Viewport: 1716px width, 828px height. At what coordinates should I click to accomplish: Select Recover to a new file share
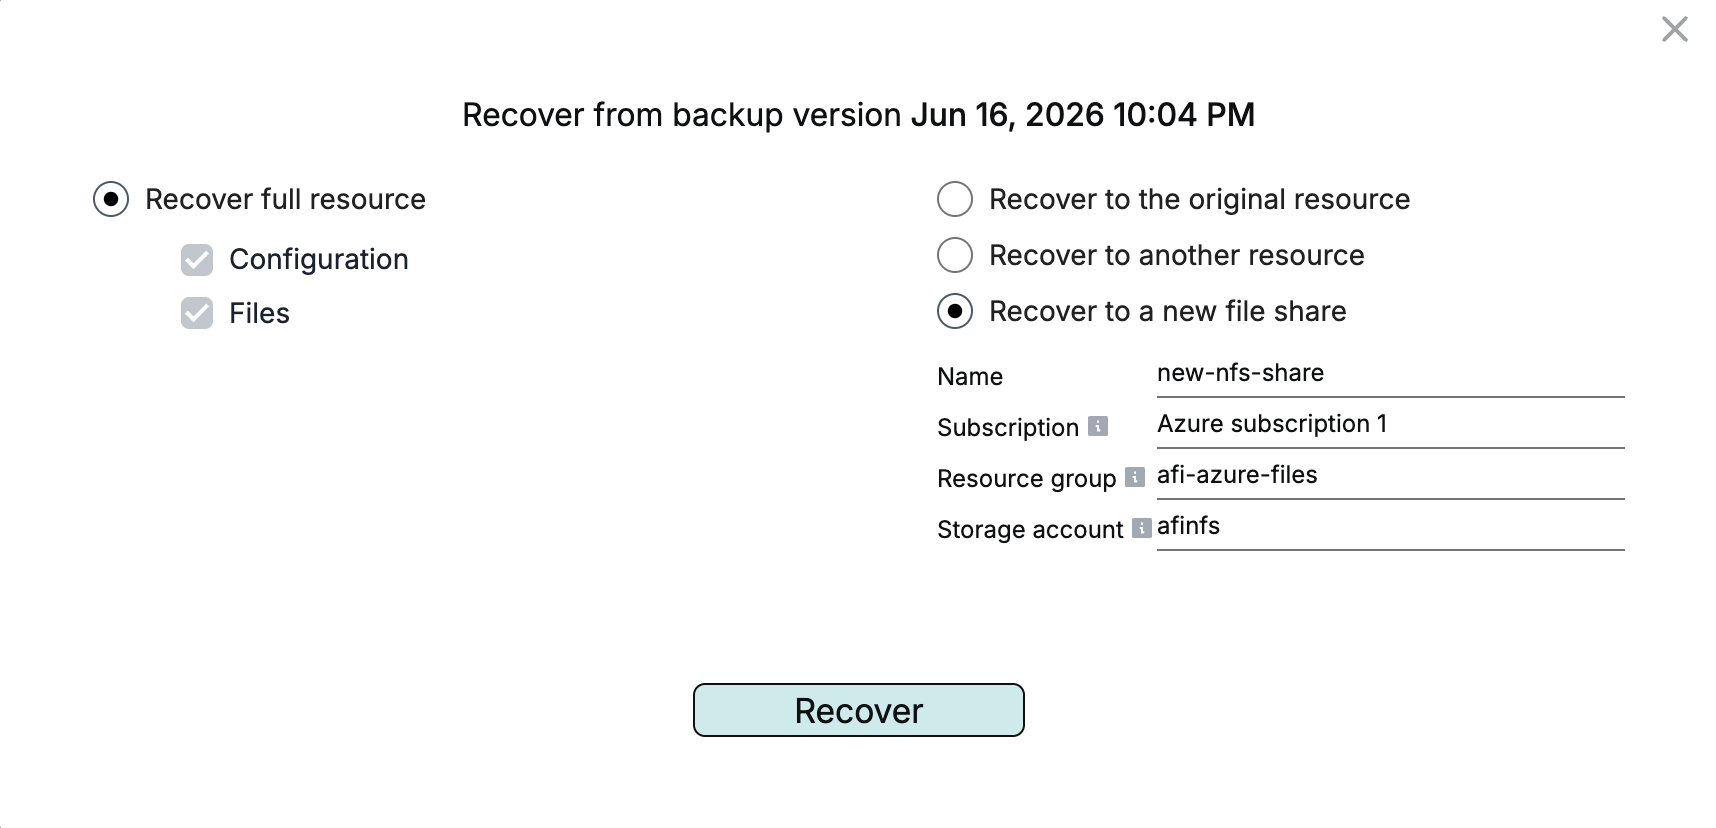point(955,311)
